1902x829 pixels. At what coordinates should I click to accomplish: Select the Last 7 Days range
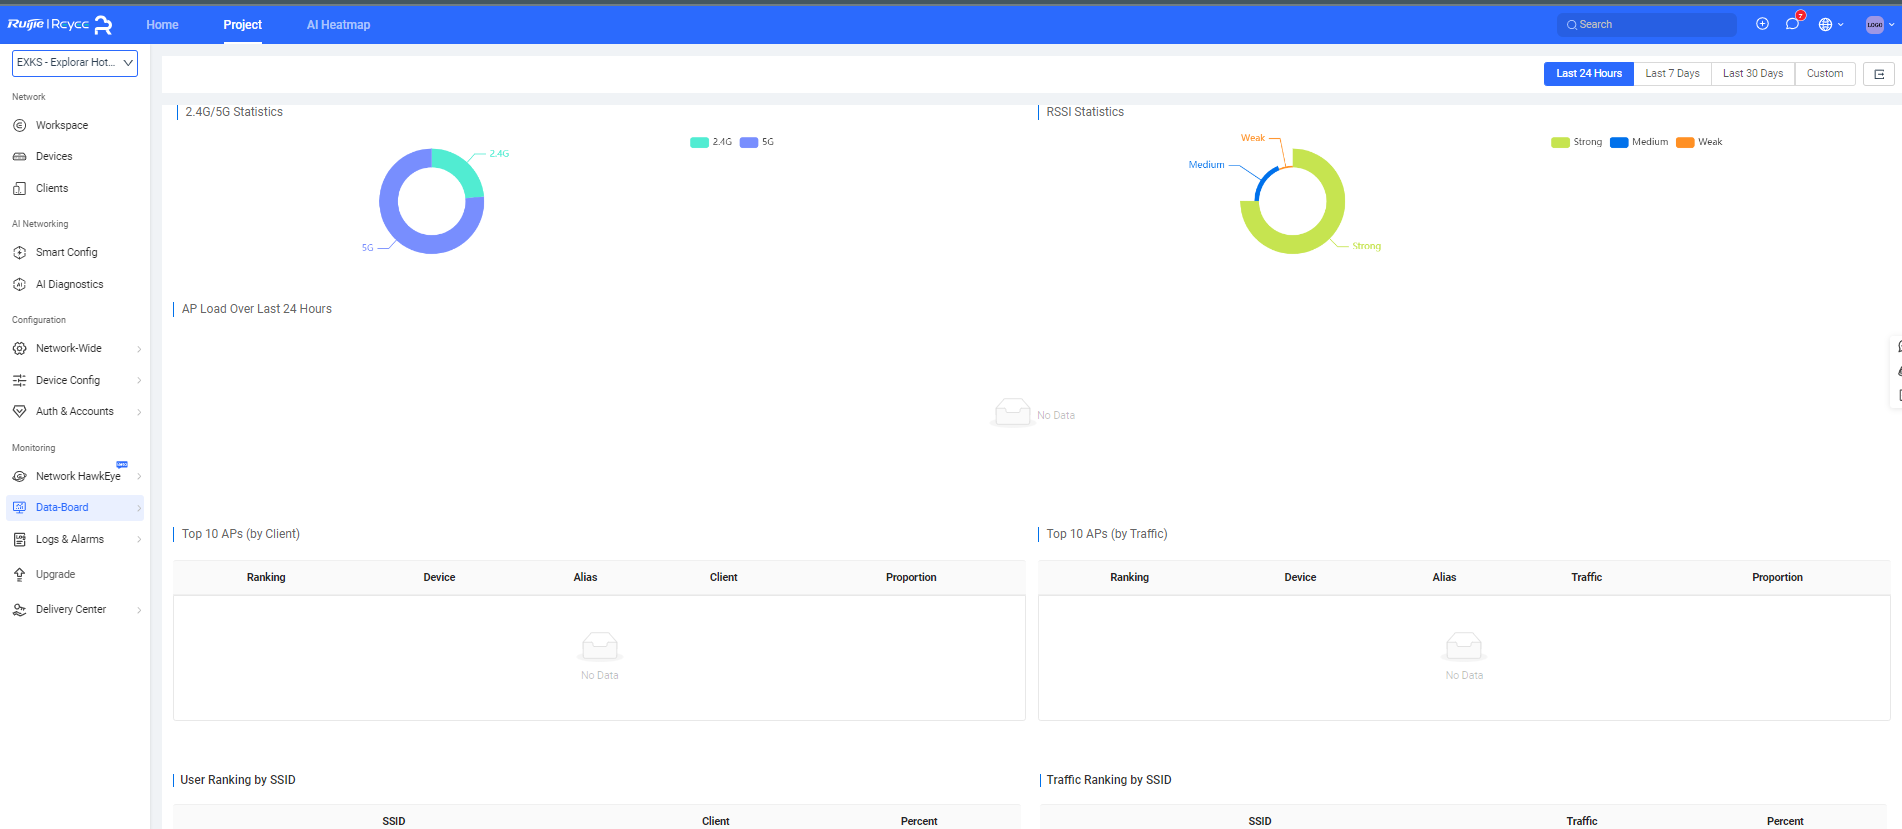click(x=1672, y=74)
